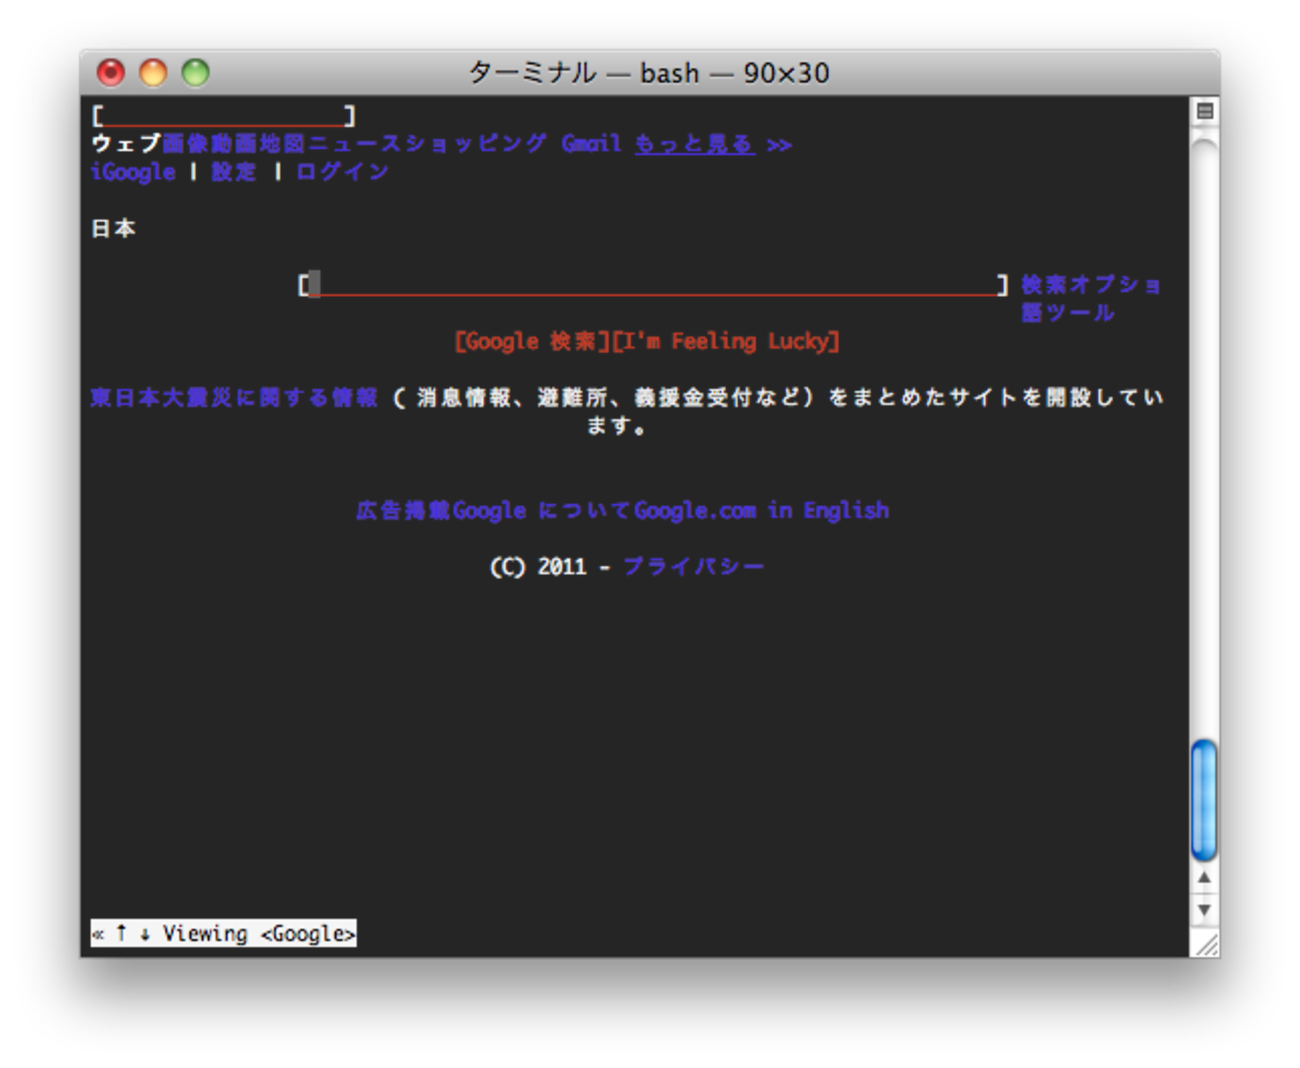The width and height of the screenshot is (1300, 1068).
Task: Open the iGoogle link
Action: pos(133,172)
